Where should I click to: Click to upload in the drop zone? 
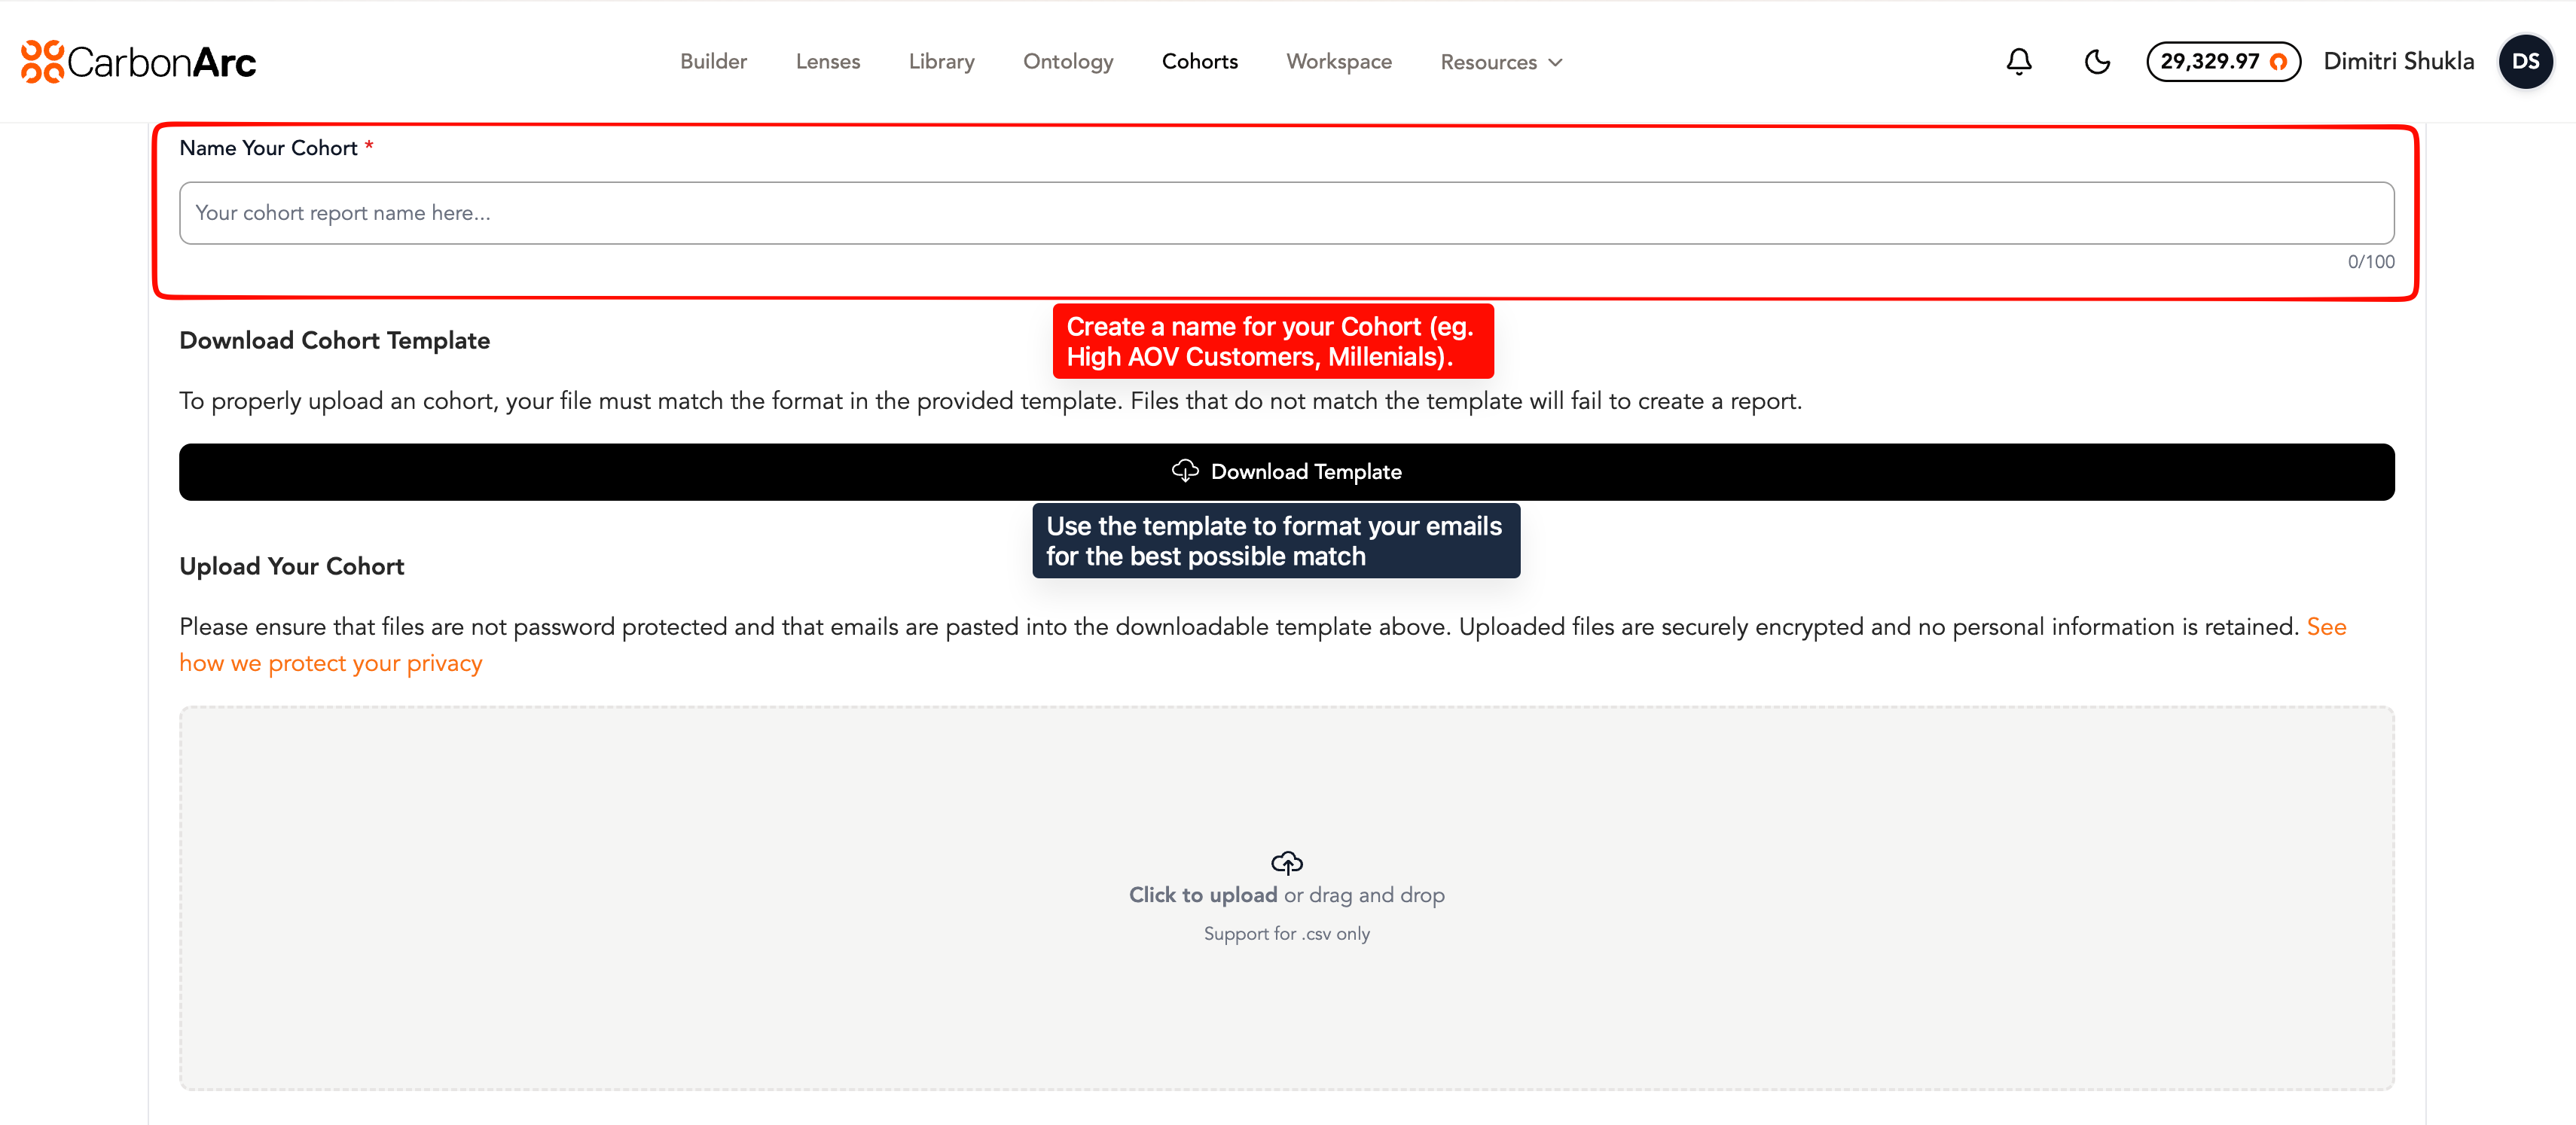[1202, 895]
